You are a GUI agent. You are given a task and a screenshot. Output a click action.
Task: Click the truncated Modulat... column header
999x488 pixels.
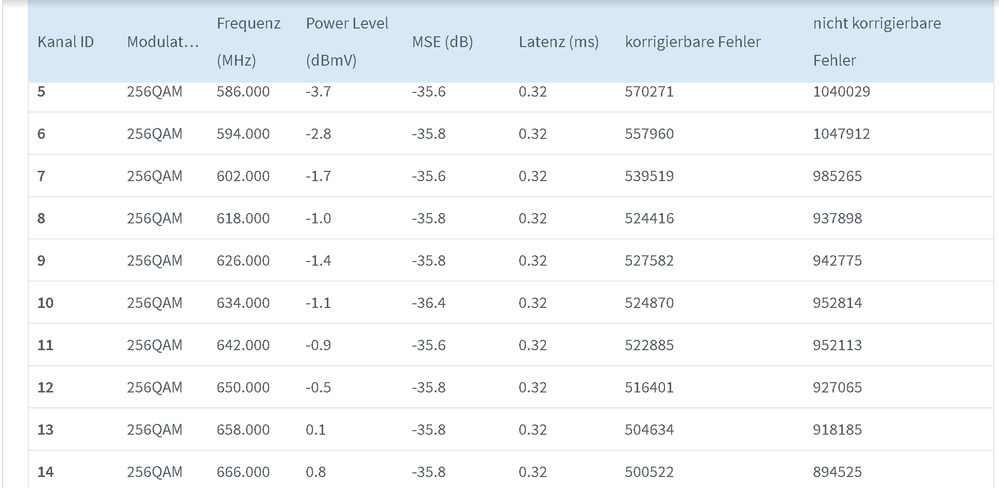tap(162, 42)
